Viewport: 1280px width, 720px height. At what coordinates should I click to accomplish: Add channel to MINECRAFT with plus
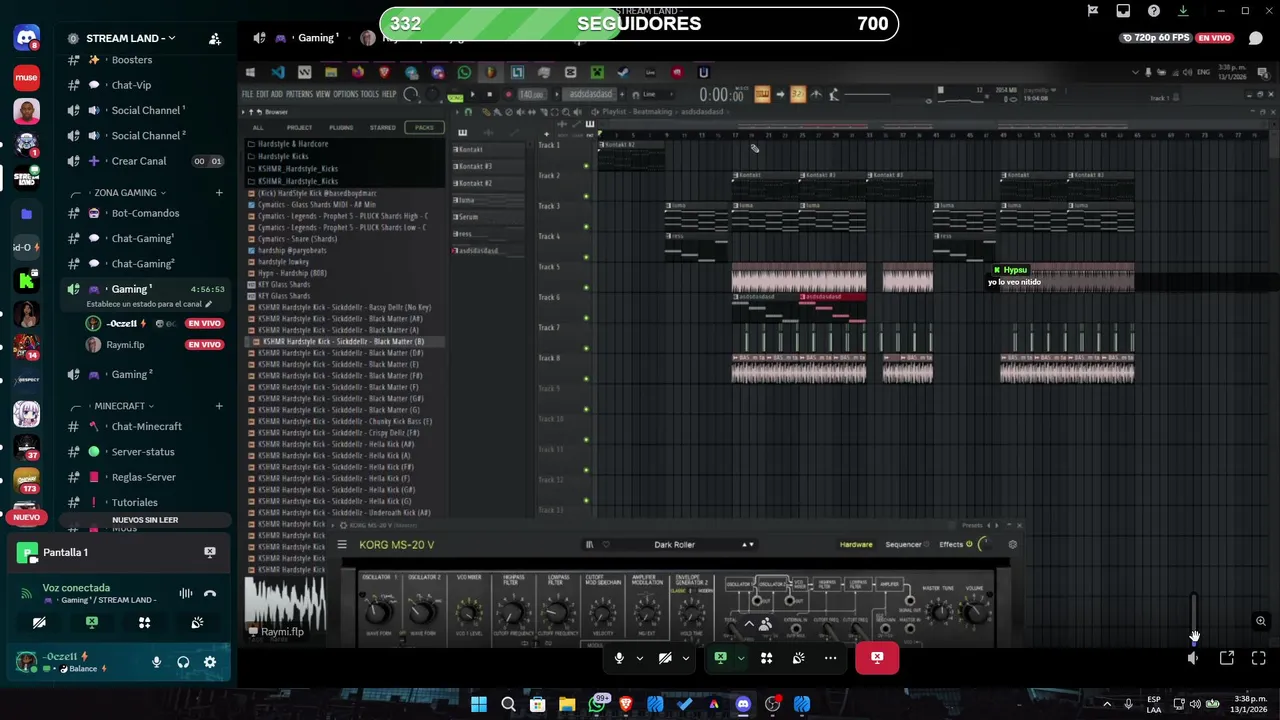coord(219,406)
